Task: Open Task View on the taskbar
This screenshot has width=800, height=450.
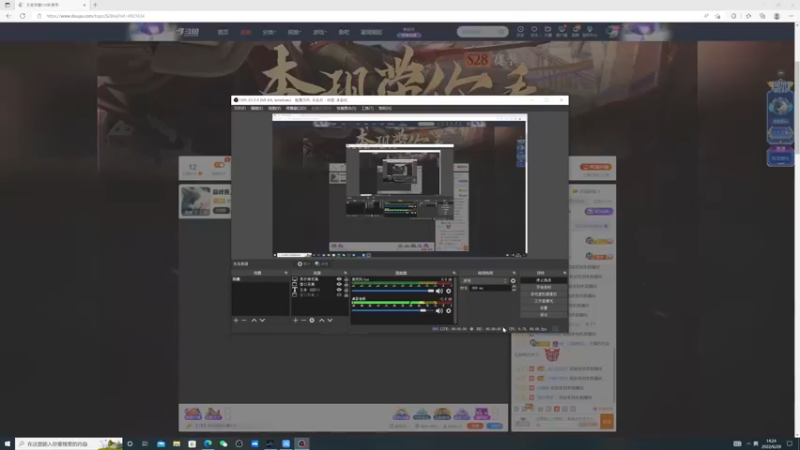Action: tap(145, 444)
